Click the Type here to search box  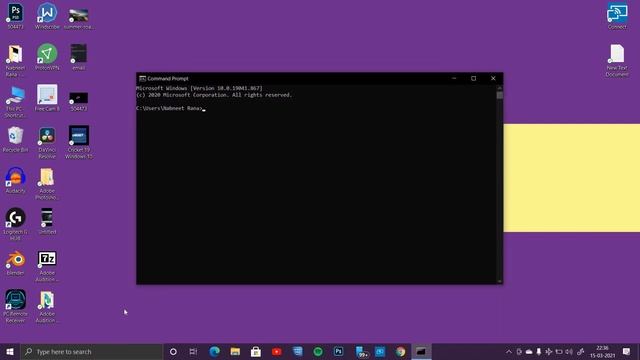click(x=91, y=351)
